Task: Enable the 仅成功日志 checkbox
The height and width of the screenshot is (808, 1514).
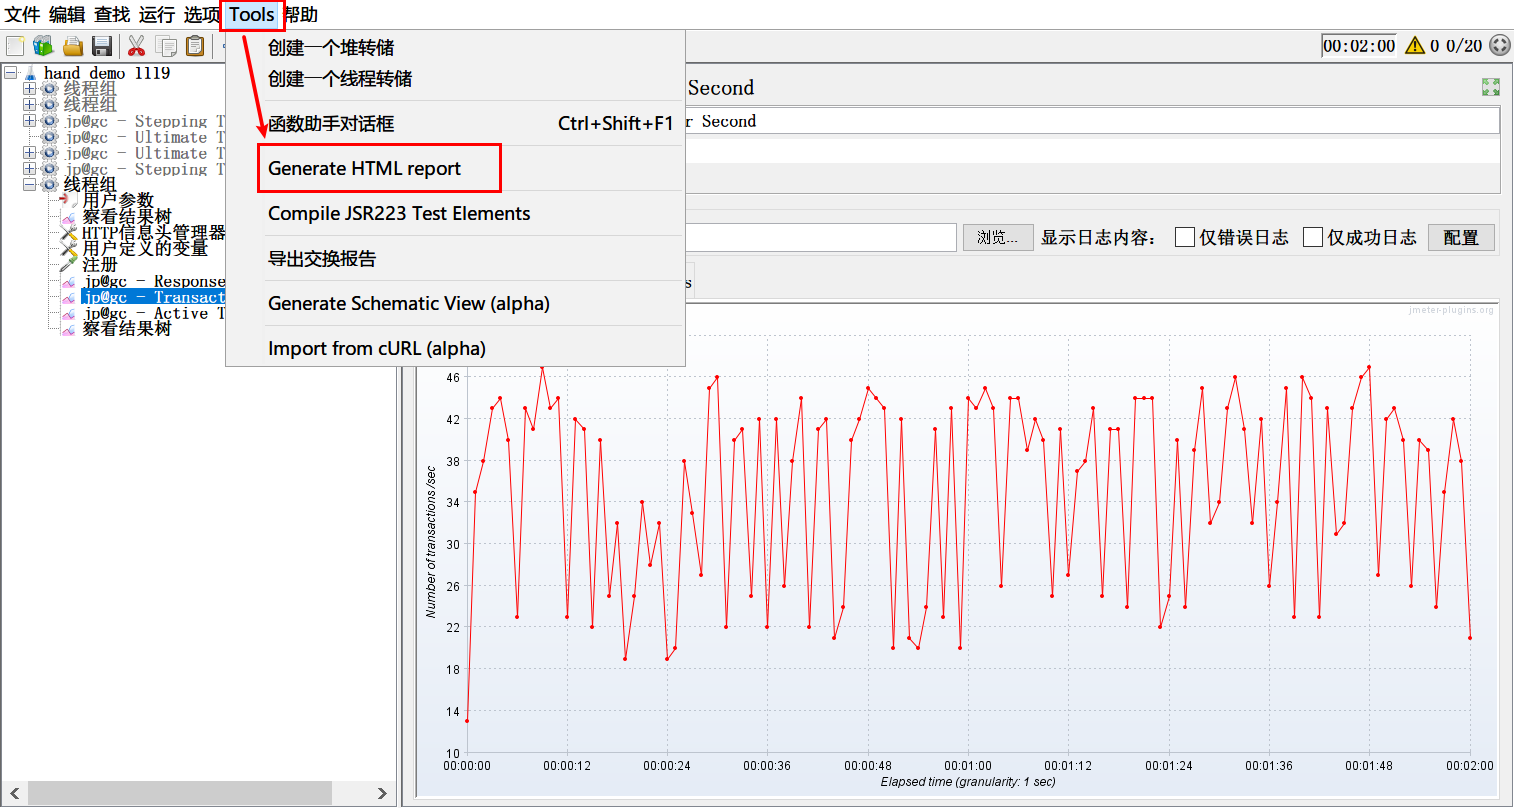Action: pos(1313,237)
